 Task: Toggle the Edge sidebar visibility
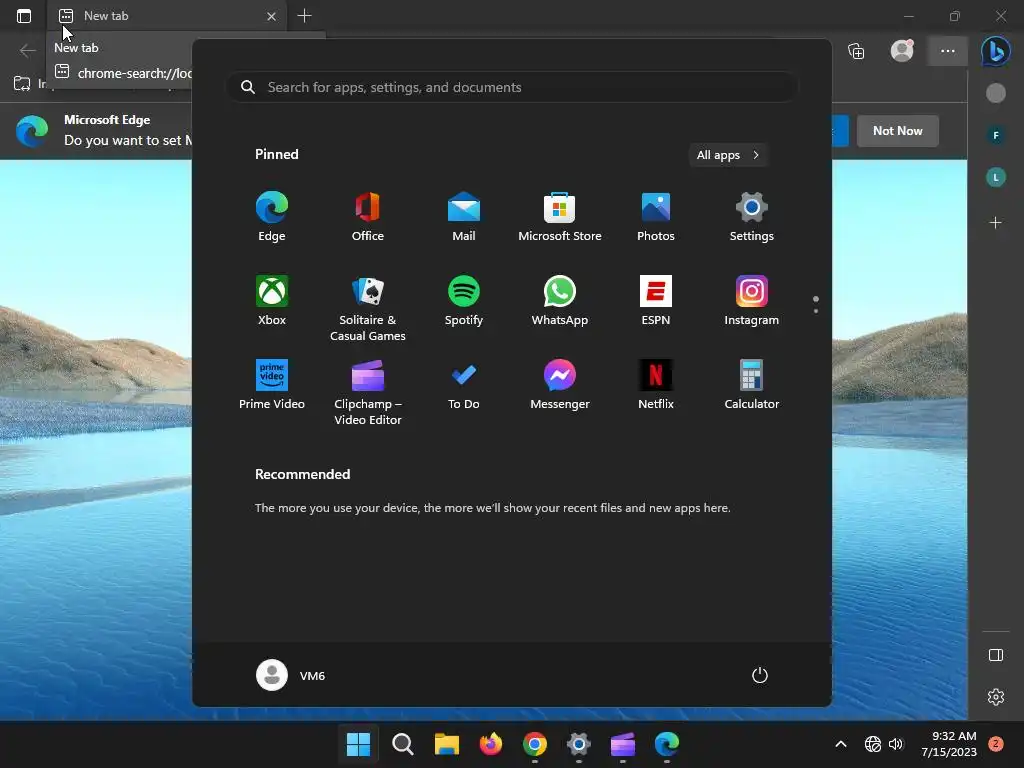pos(995,655)
